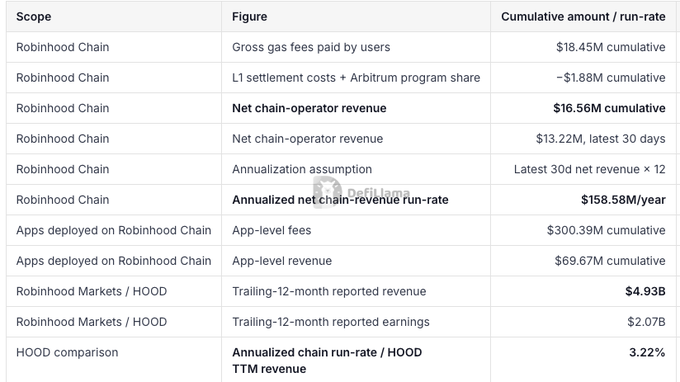Click 'Annualized net chain-revenue run-rate' cell

point(340,200)
